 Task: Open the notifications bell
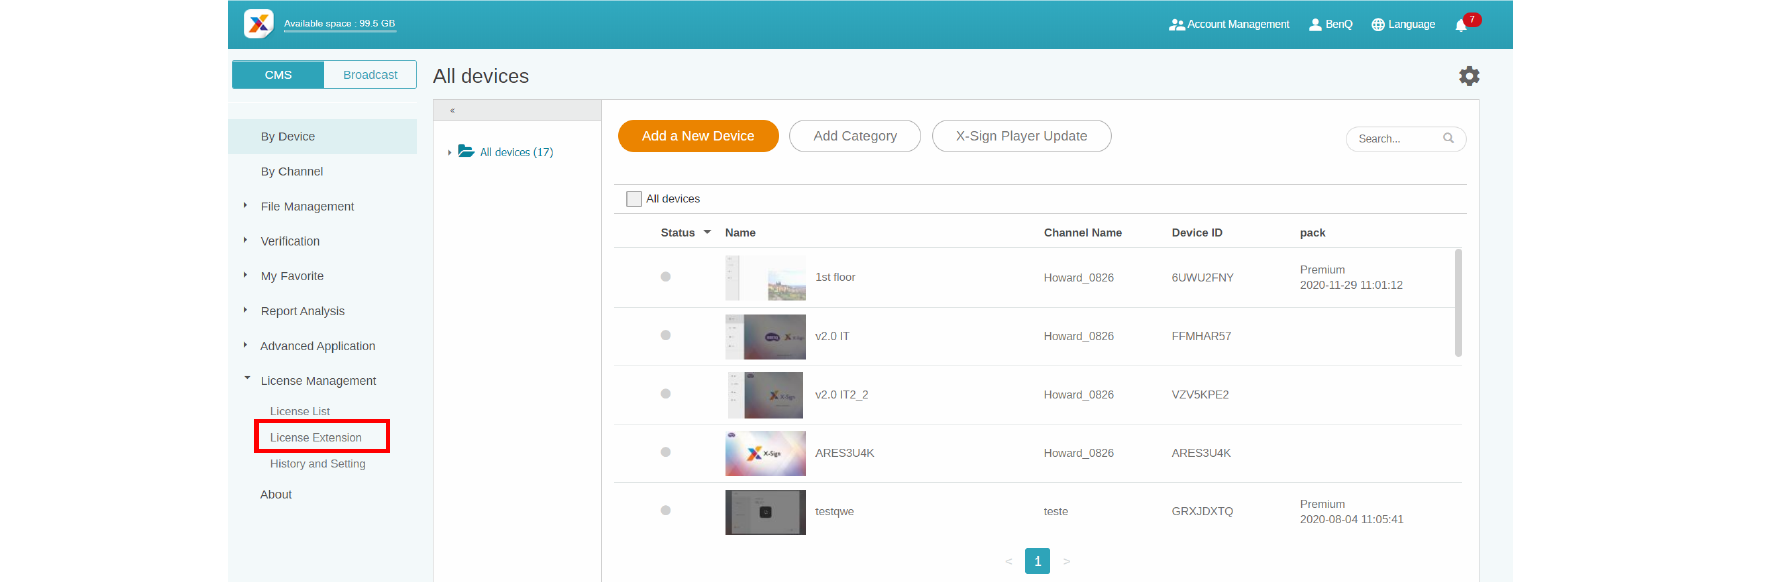tap(1461, 25)
